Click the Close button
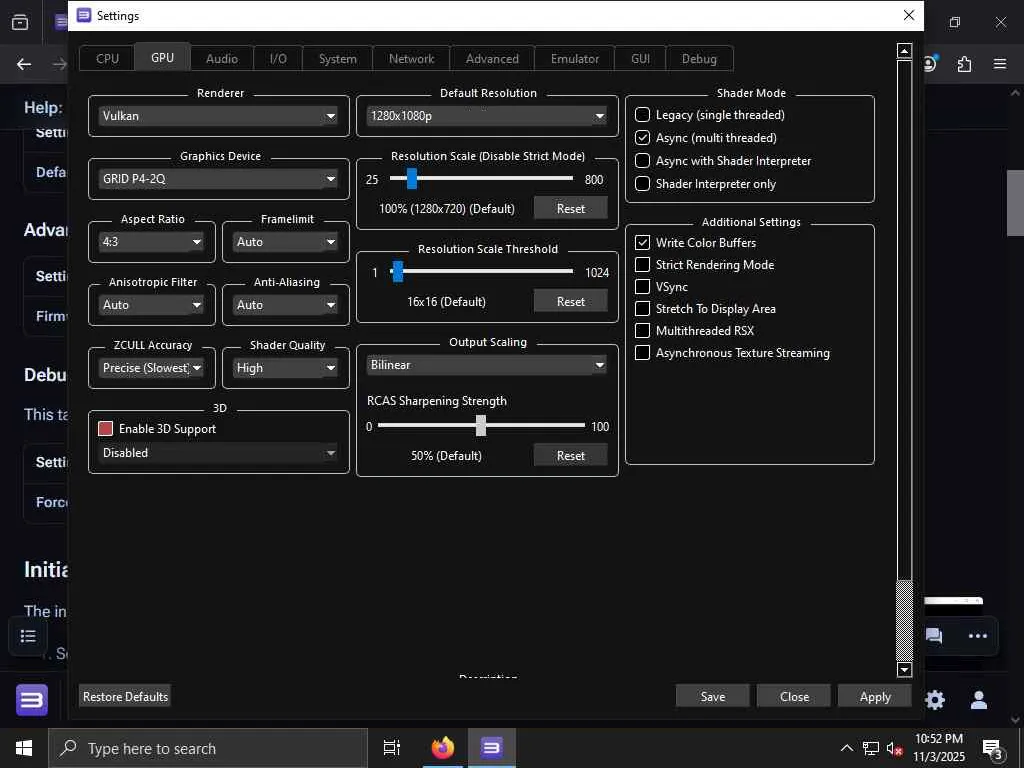 pyautogui.click(x=794, y=697)
